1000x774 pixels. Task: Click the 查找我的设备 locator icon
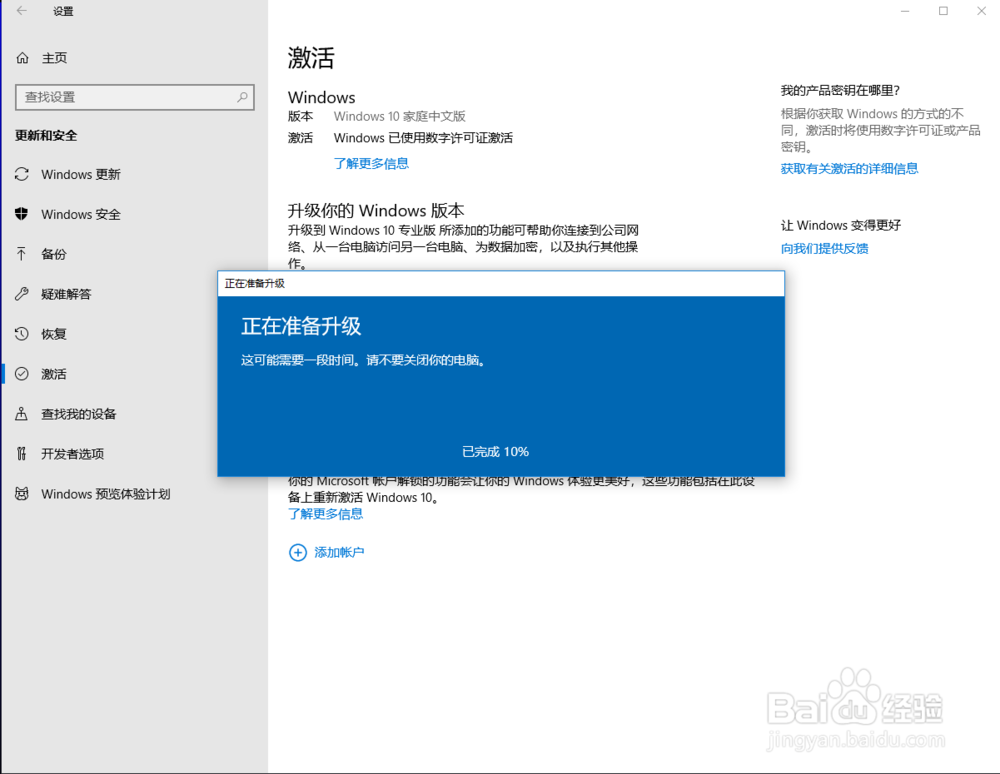pos(22,414)
